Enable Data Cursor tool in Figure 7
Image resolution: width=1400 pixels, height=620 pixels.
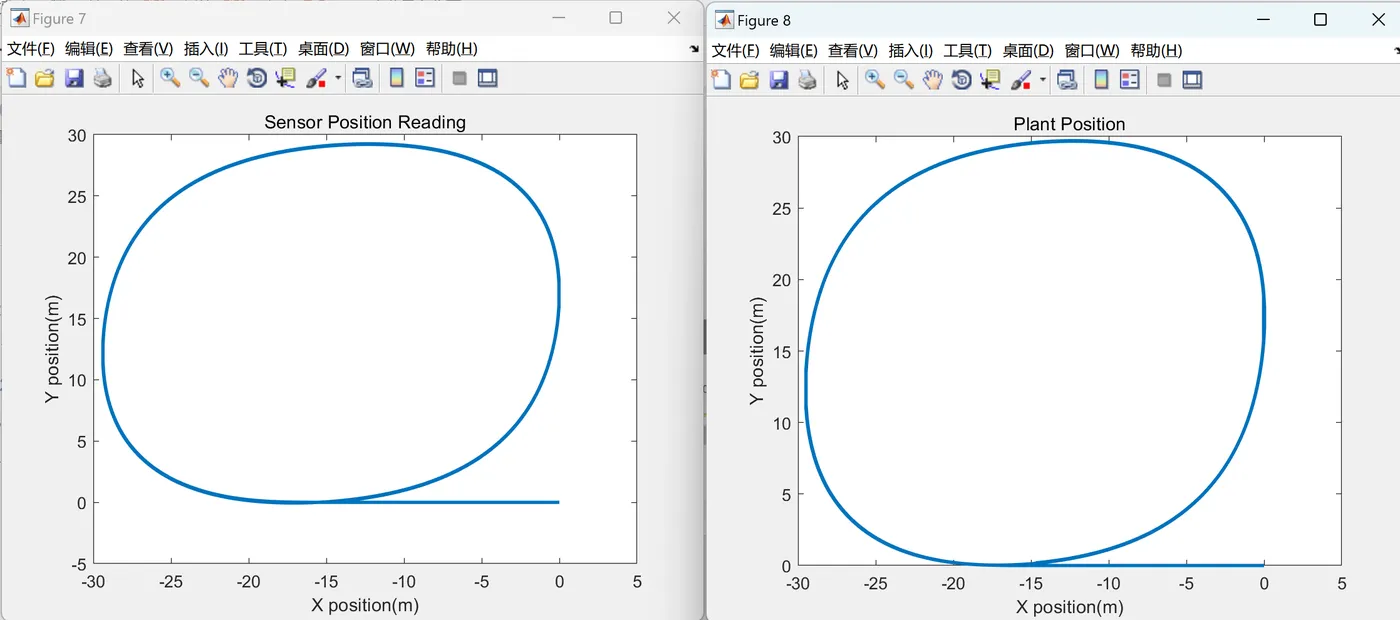click(x=286, y=78)
